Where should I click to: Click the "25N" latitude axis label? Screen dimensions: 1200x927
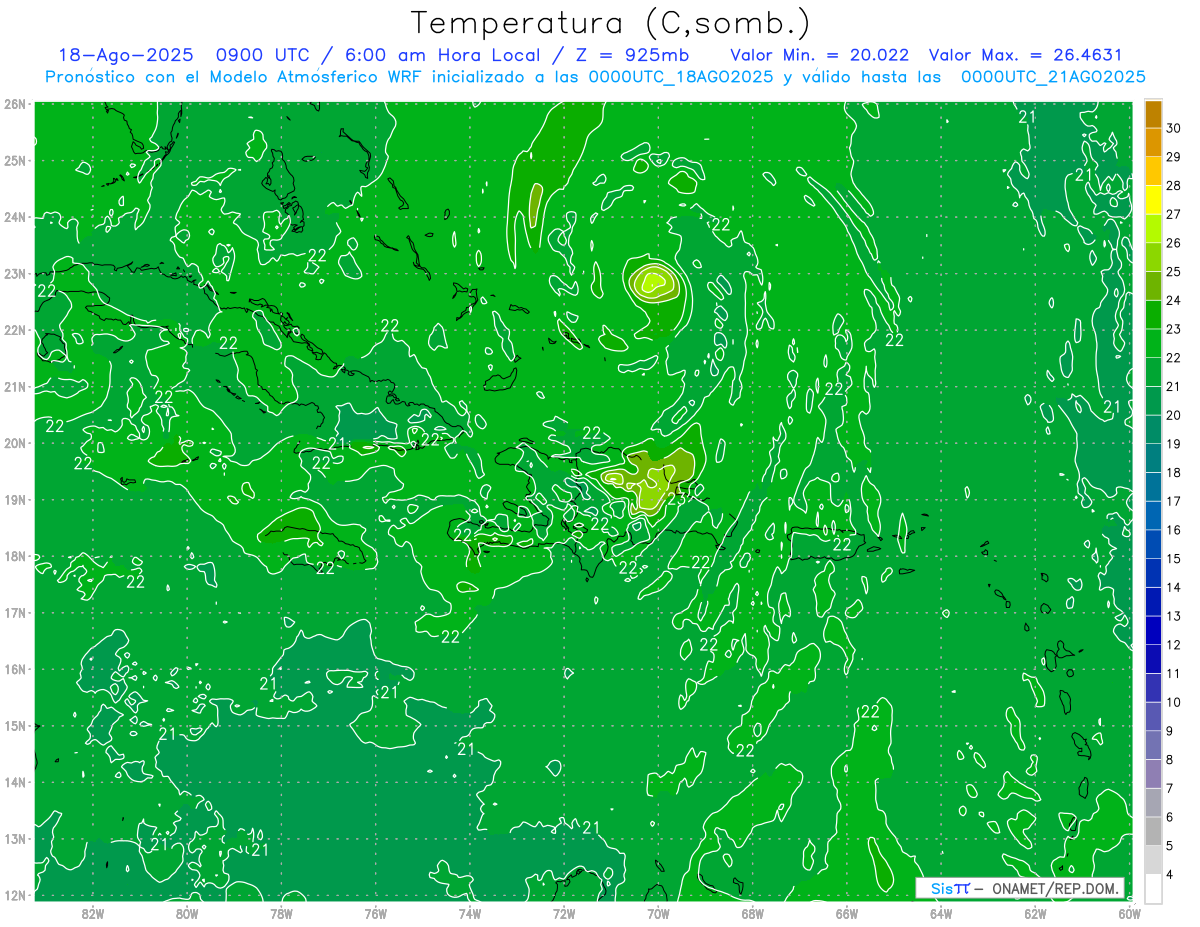click(x=15, y=160)
